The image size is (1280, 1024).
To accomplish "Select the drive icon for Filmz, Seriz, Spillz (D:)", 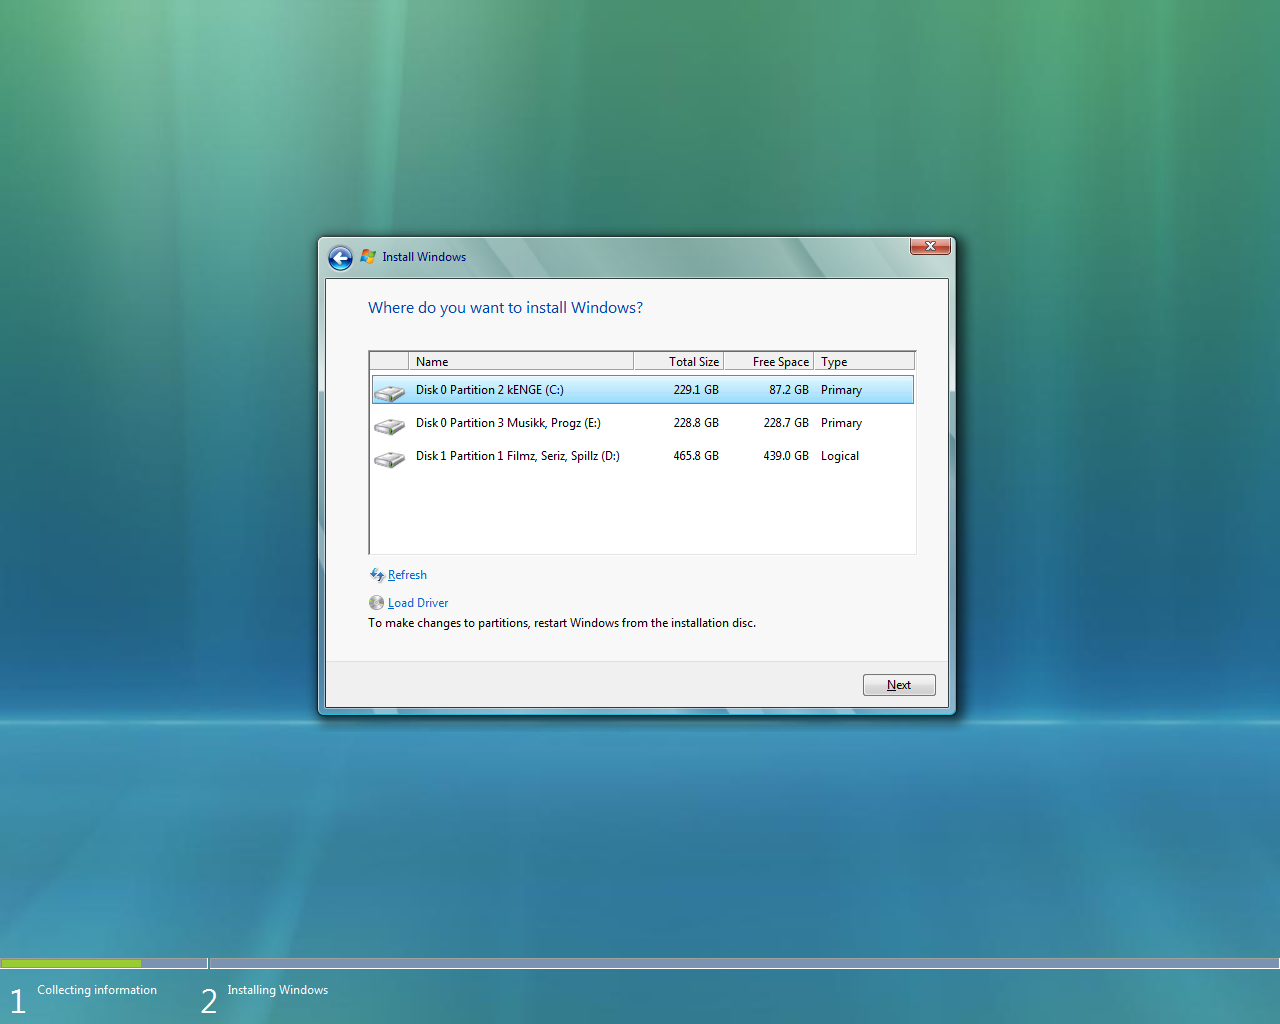I will [x=389, y=459].
